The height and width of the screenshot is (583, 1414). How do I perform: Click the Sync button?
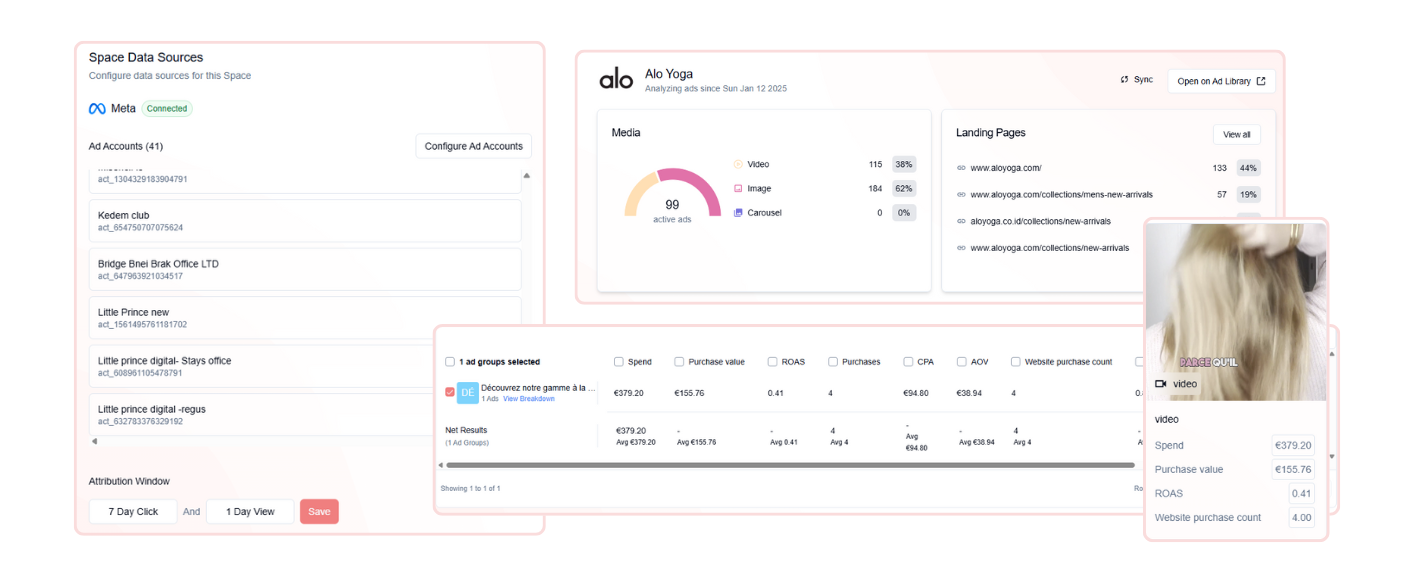[x=1137, y=80]
